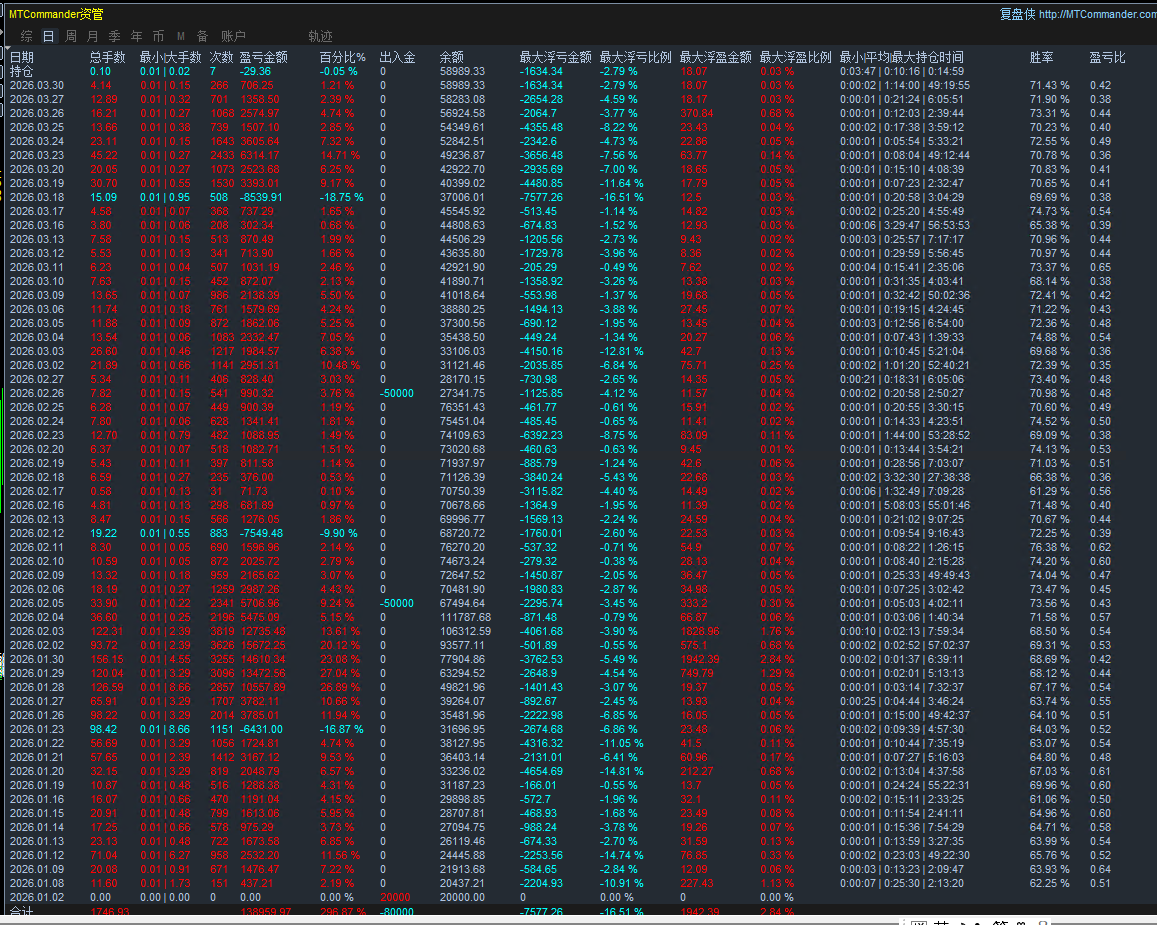Image resolution: width=1157 pixels, height=925 pixels.
Task: Click the 复盘侠 label link
Action: pyautogui.click(x=1017, y=14)
